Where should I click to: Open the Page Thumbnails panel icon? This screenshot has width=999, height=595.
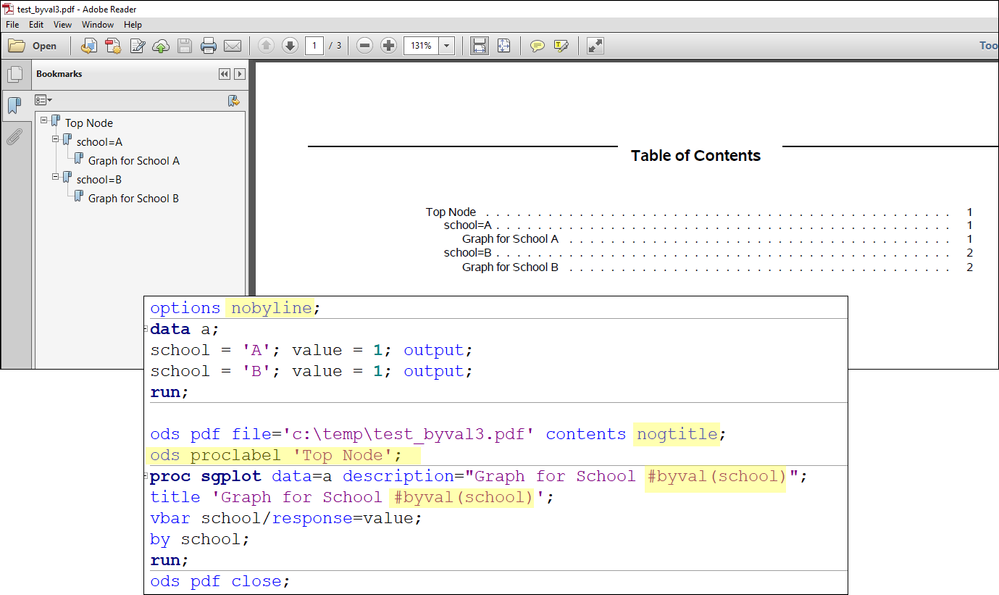coord(15,75)
